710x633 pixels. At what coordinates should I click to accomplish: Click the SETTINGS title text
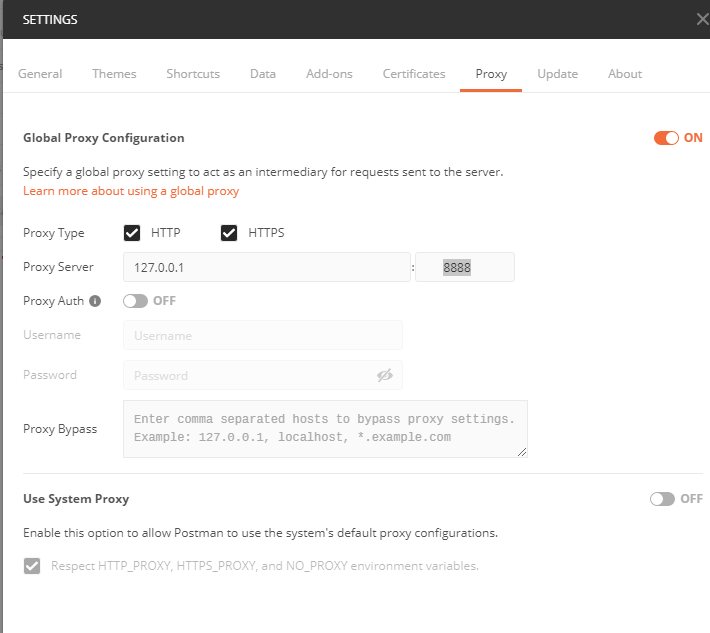(x=50, y=20)
